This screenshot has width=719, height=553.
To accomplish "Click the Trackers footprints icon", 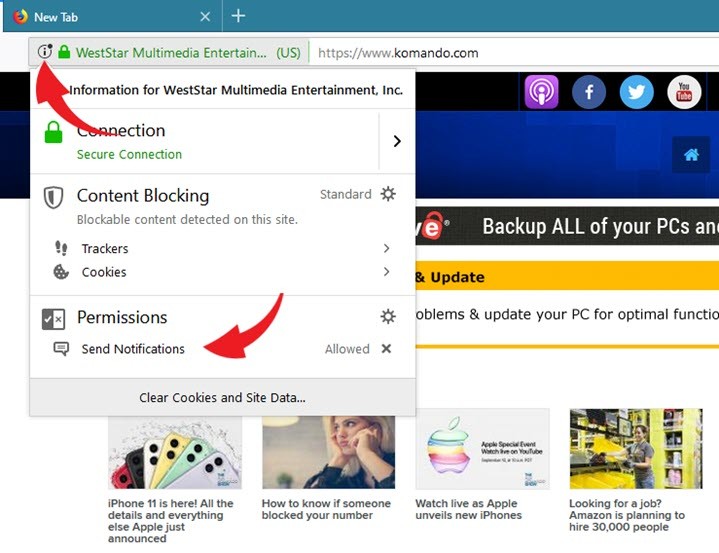I will [61, 248].
